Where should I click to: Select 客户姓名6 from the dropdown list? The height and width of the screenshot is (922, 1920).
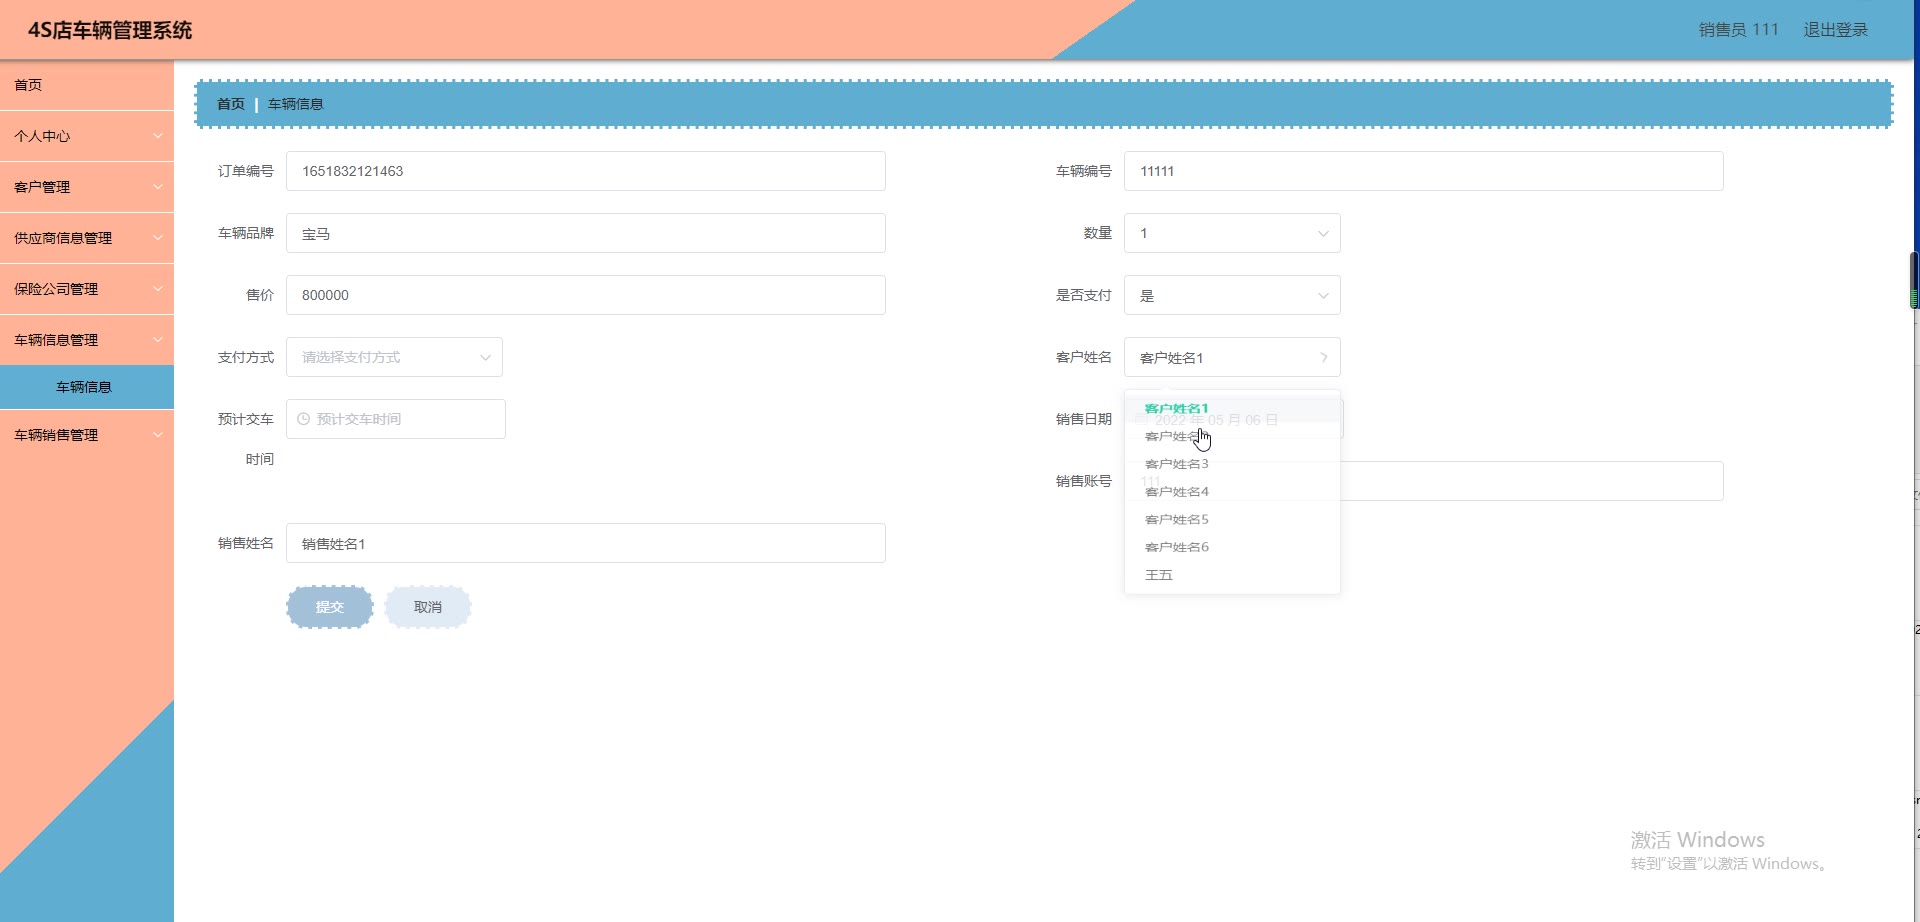tap(1232, 547)
